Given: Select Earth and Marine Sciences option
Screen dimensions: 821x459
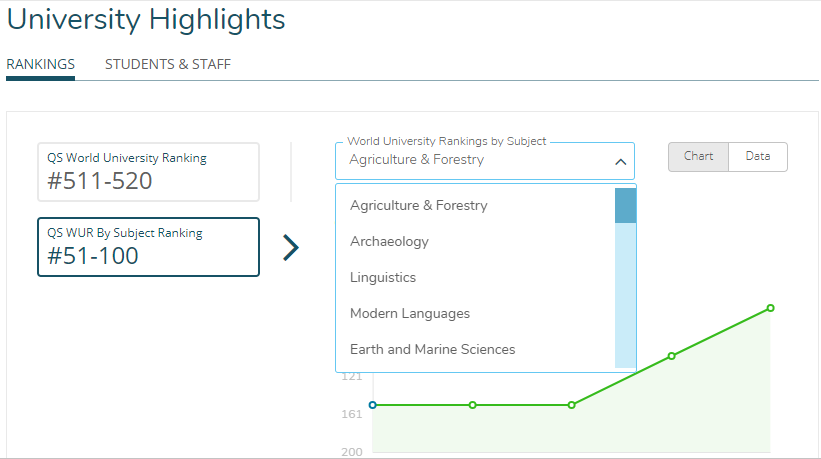Looking at the screenshot, I should [433, 349].
